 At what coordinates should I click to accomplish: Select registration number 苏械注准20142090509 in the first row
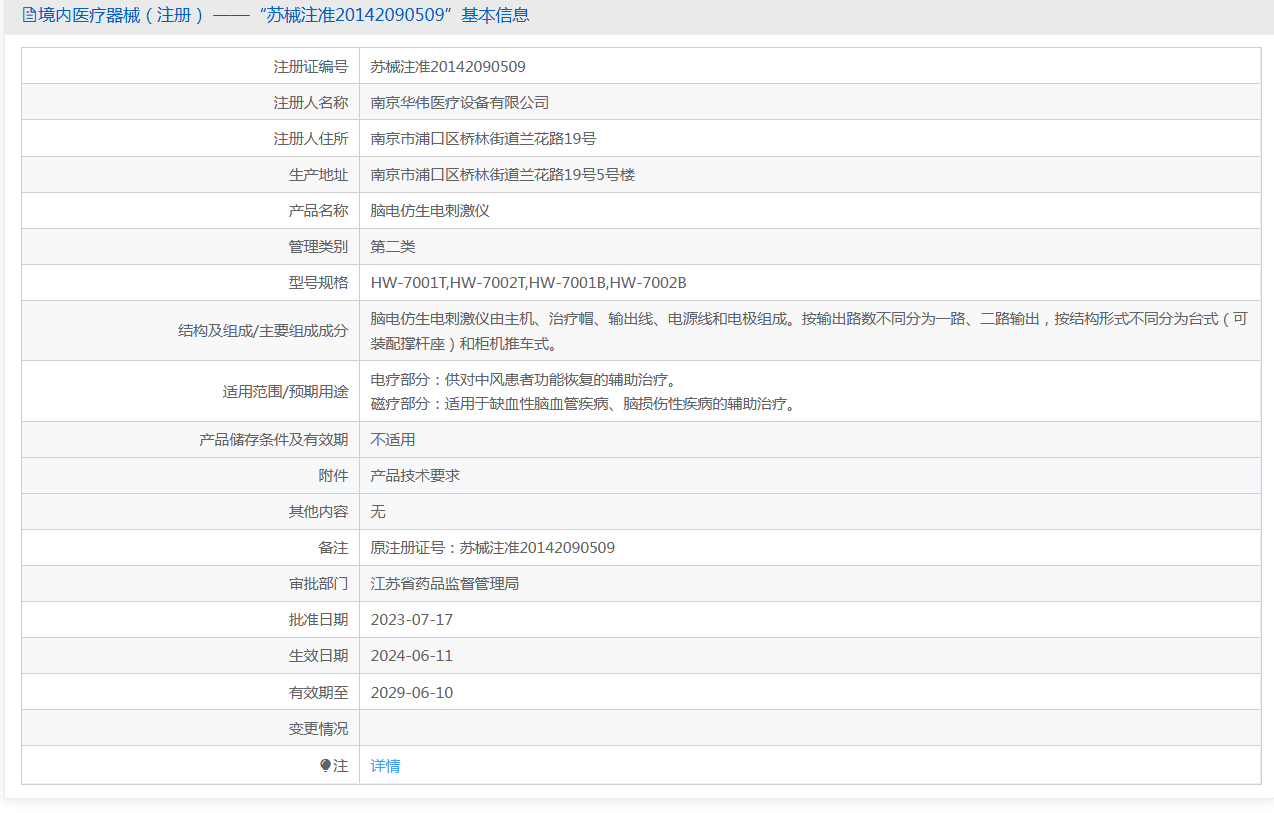coord(448,67)
